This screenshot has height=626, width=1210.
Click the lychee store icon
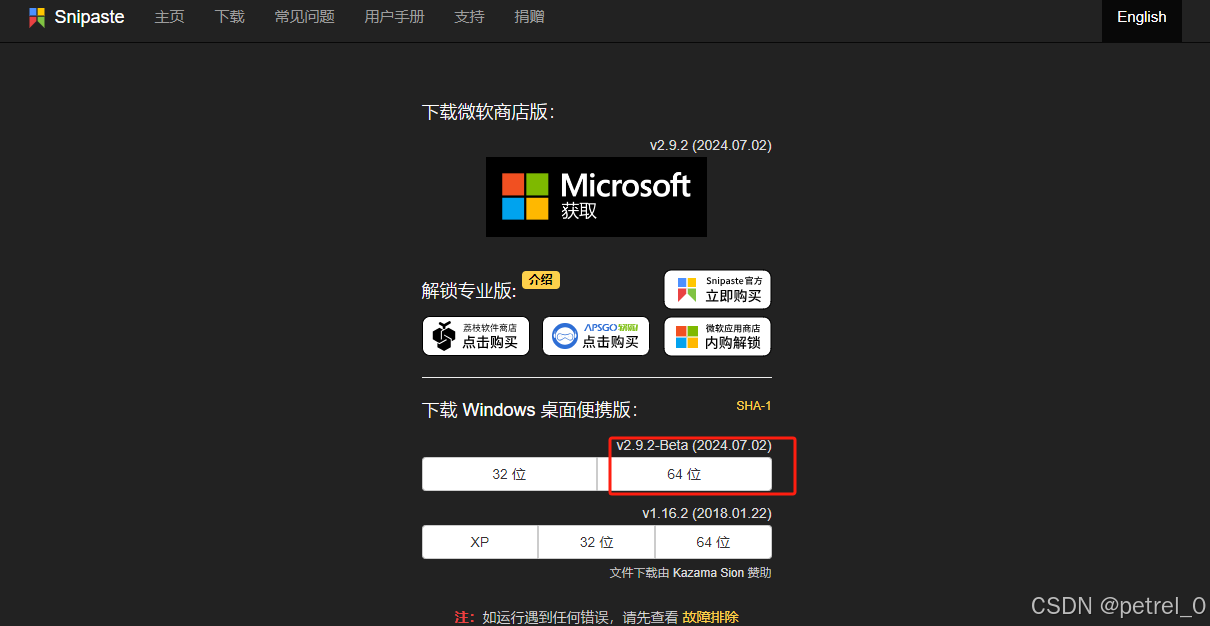coord(444,337)
